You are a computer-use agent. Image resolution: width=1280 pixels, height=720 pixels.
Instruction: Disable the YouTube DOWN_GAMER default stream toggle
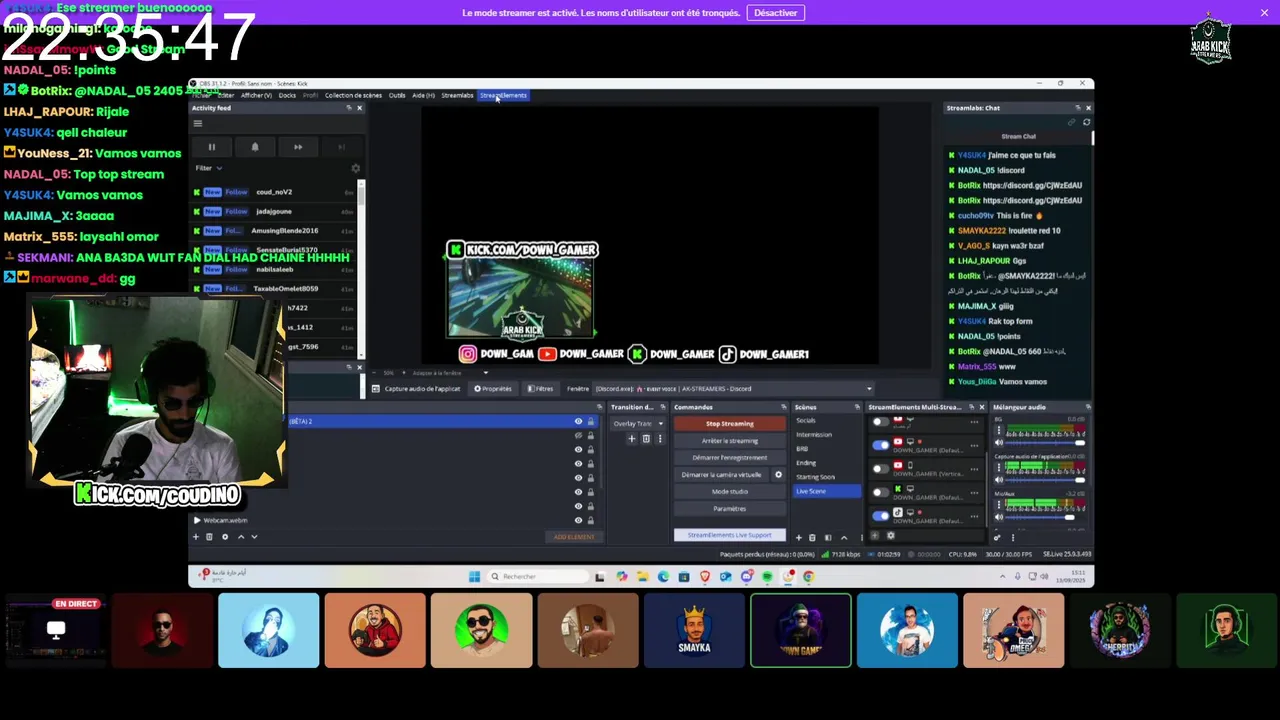point(880,445)
